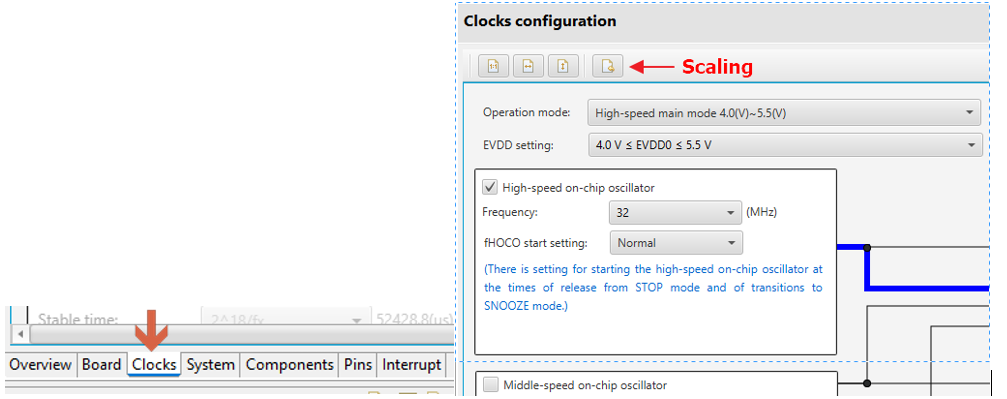Expand the fHOCO start setting dropdown
Screen dimensions: 1007x399
coord(676,243)
